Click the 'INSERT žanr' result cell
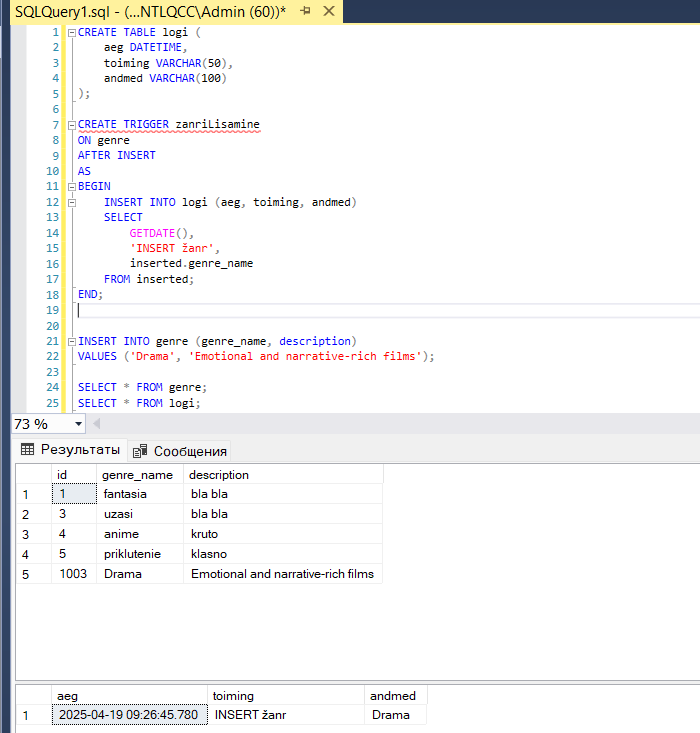The image size is (700, 733). click(x=286, y=715)
